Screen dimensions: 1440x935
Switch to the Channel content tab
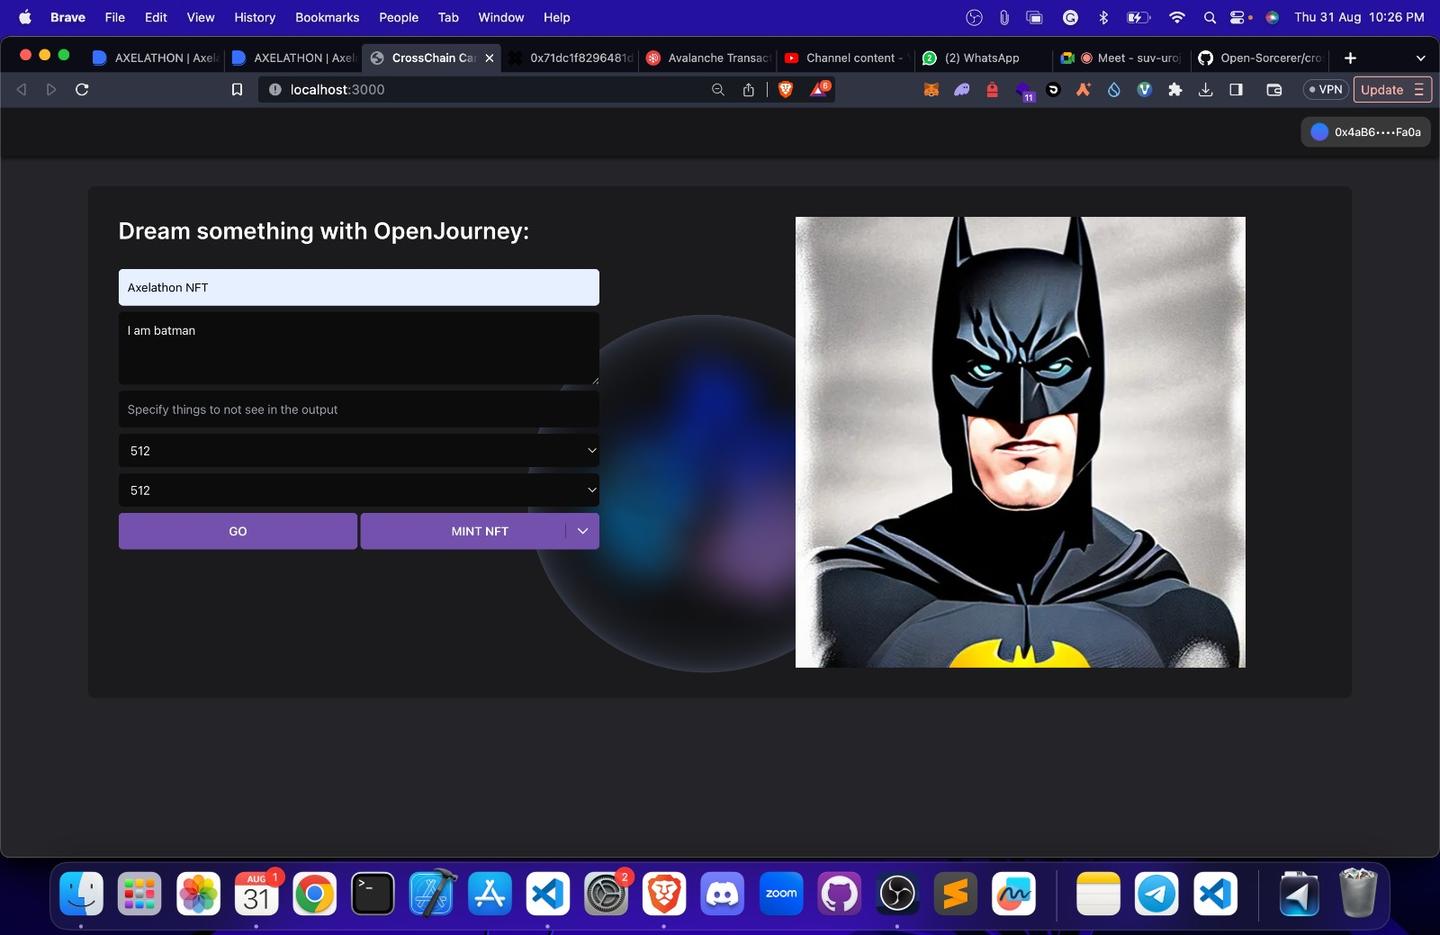pyautogui.click(x=846, y=58)
